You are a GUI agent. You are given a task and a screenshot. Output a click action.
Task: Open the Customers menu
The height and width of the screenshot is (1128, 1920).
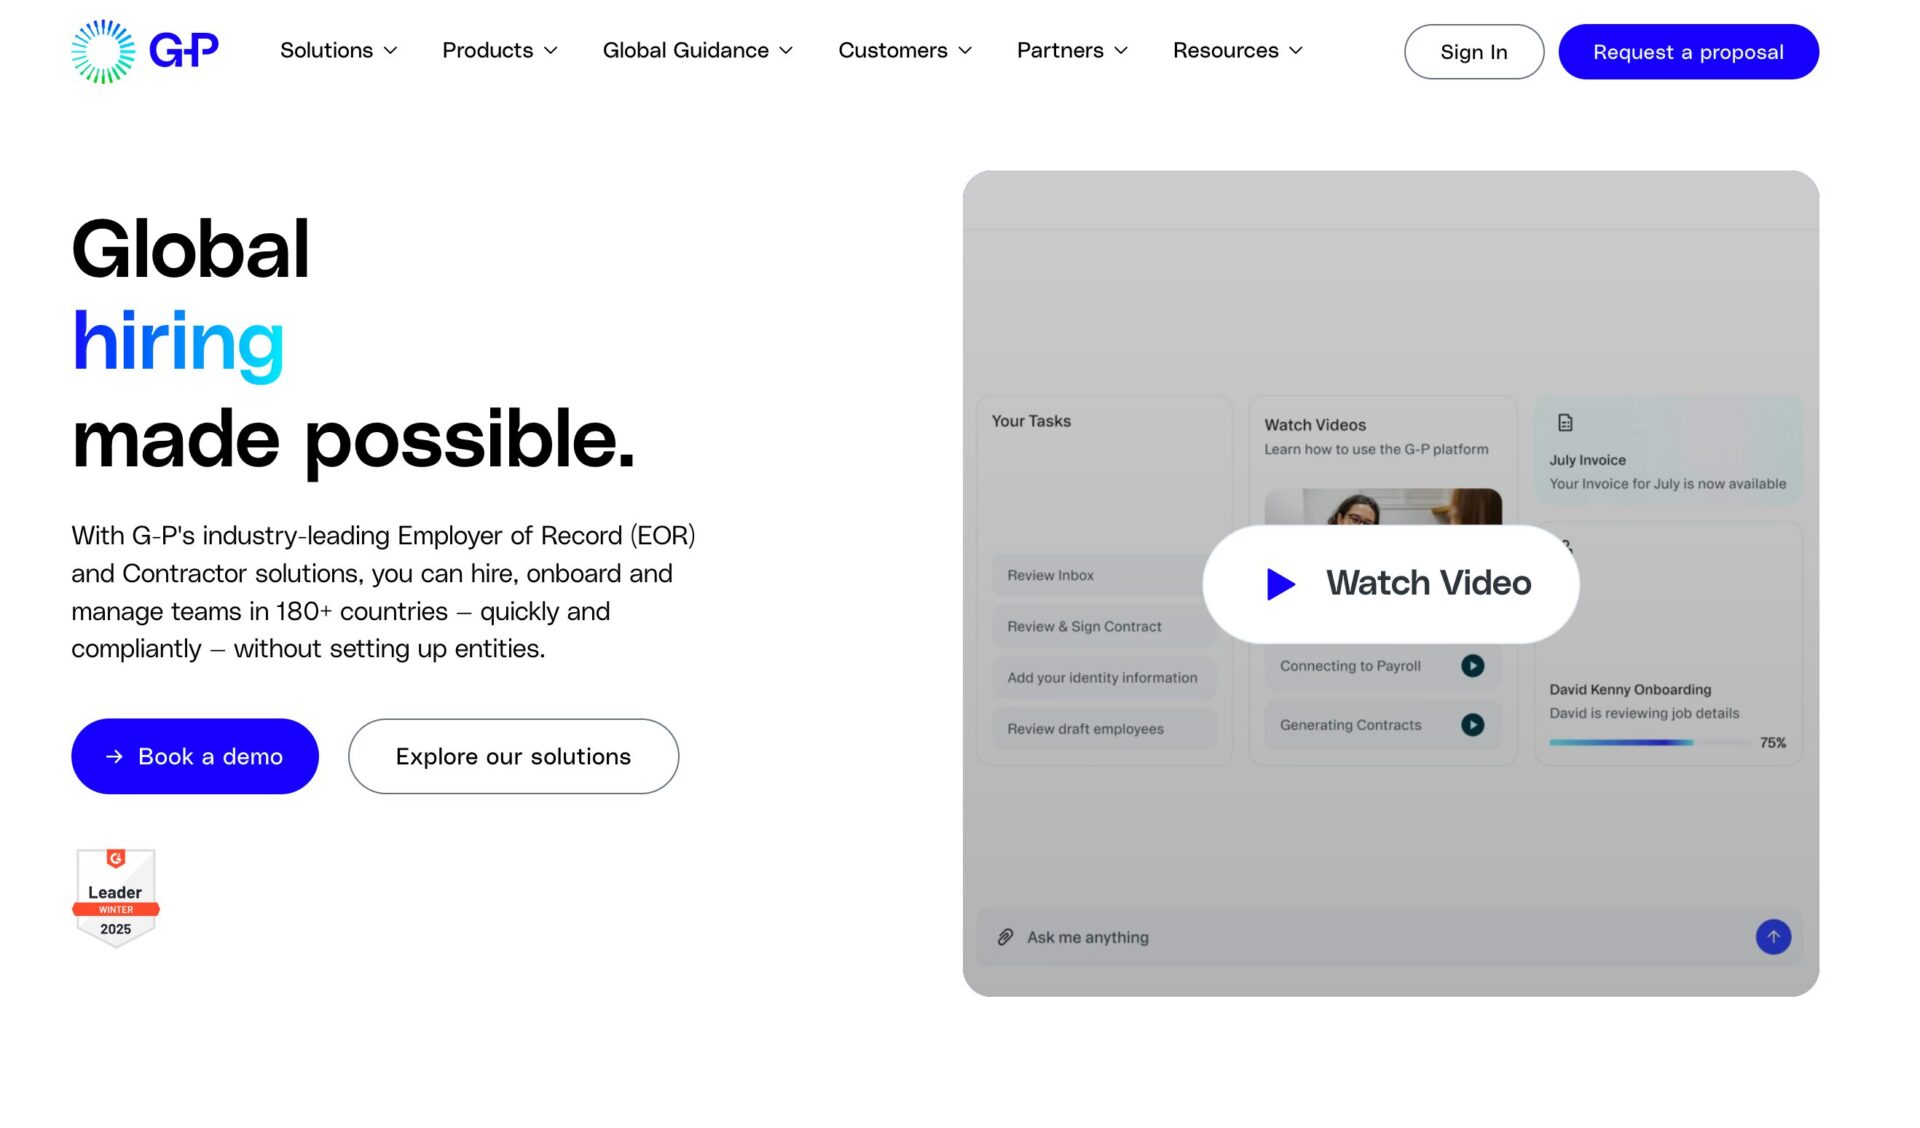click(x=904, y=50)
